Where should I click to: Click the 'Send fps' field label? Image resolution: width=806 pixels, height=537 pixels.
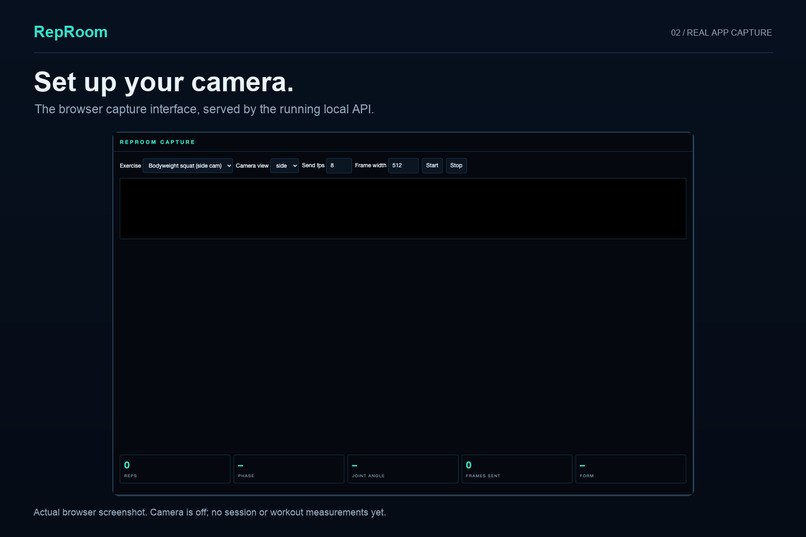(313, 165)
